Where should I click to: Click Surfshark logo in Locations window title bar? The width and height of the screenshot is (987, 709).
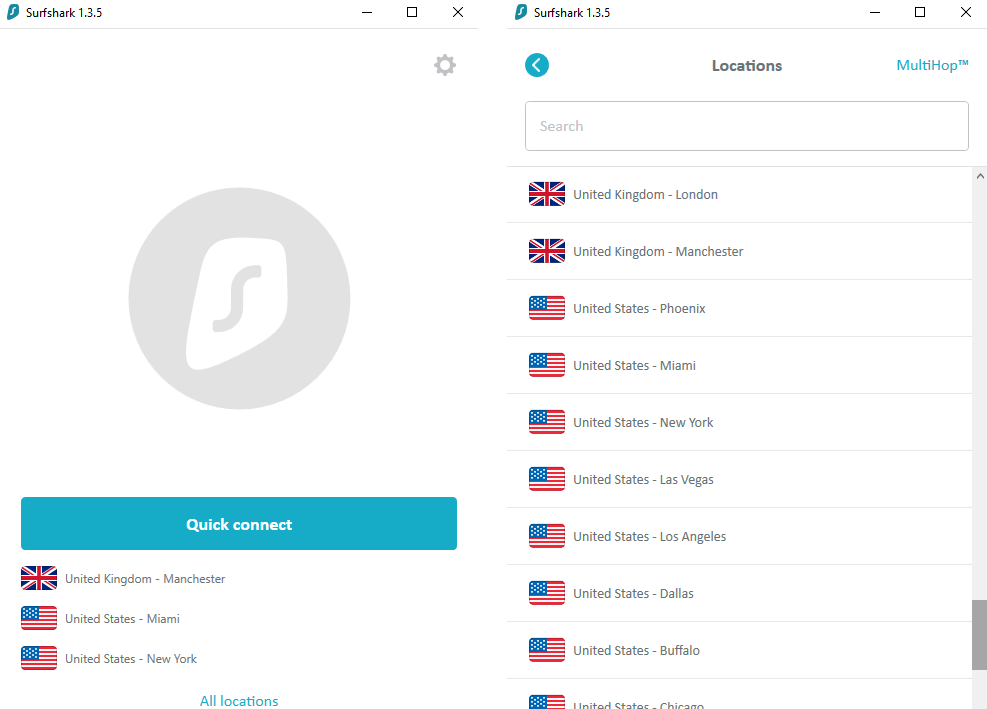(521, 12)
